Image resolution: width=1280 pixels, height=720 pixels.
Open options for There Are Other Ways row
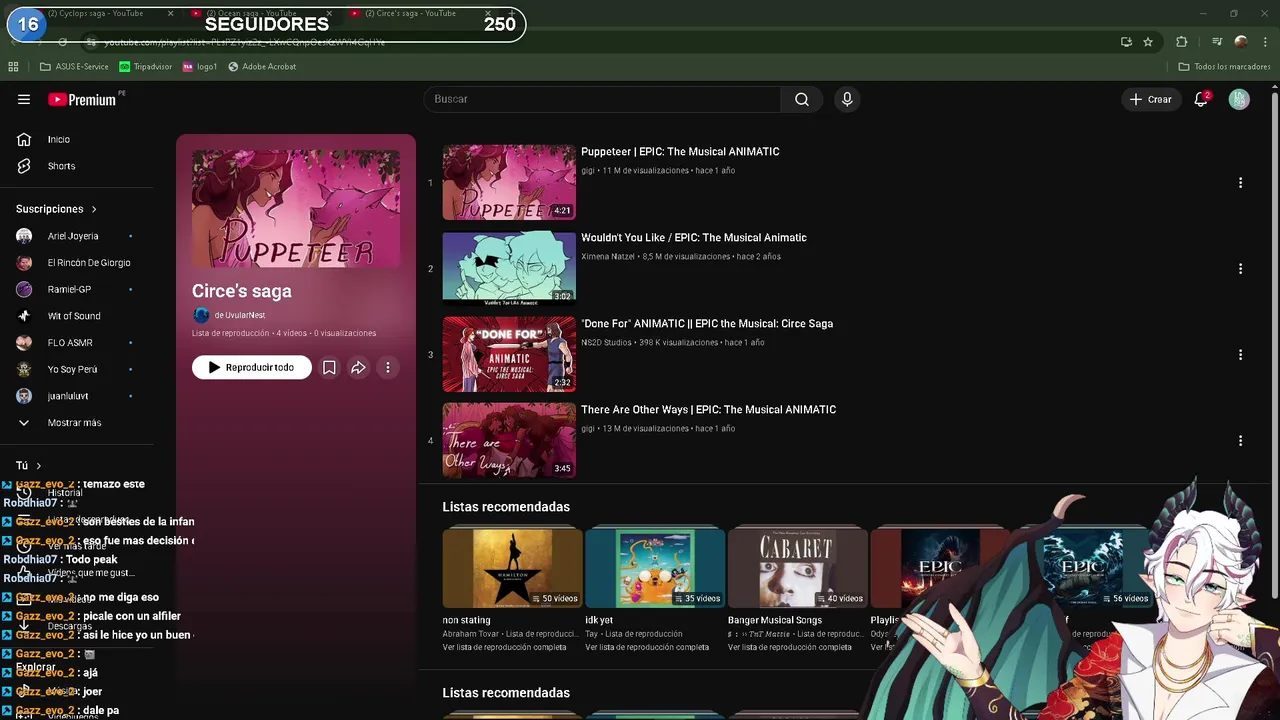point(1240,441)
